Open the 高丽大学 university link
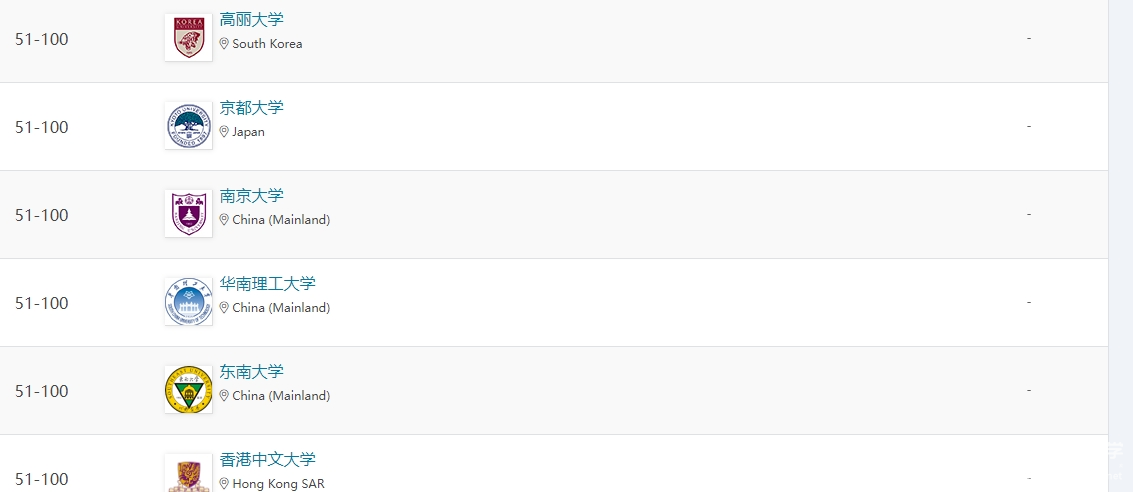The image size is (1133, 492). point(251,20)
